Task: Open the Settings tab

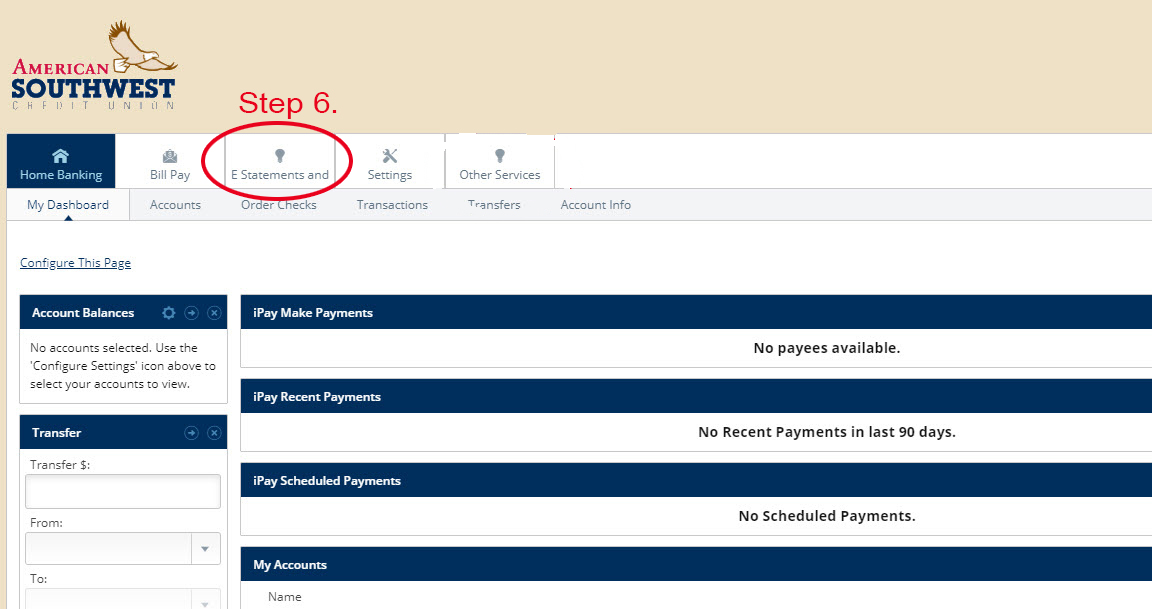Action: 389,161
